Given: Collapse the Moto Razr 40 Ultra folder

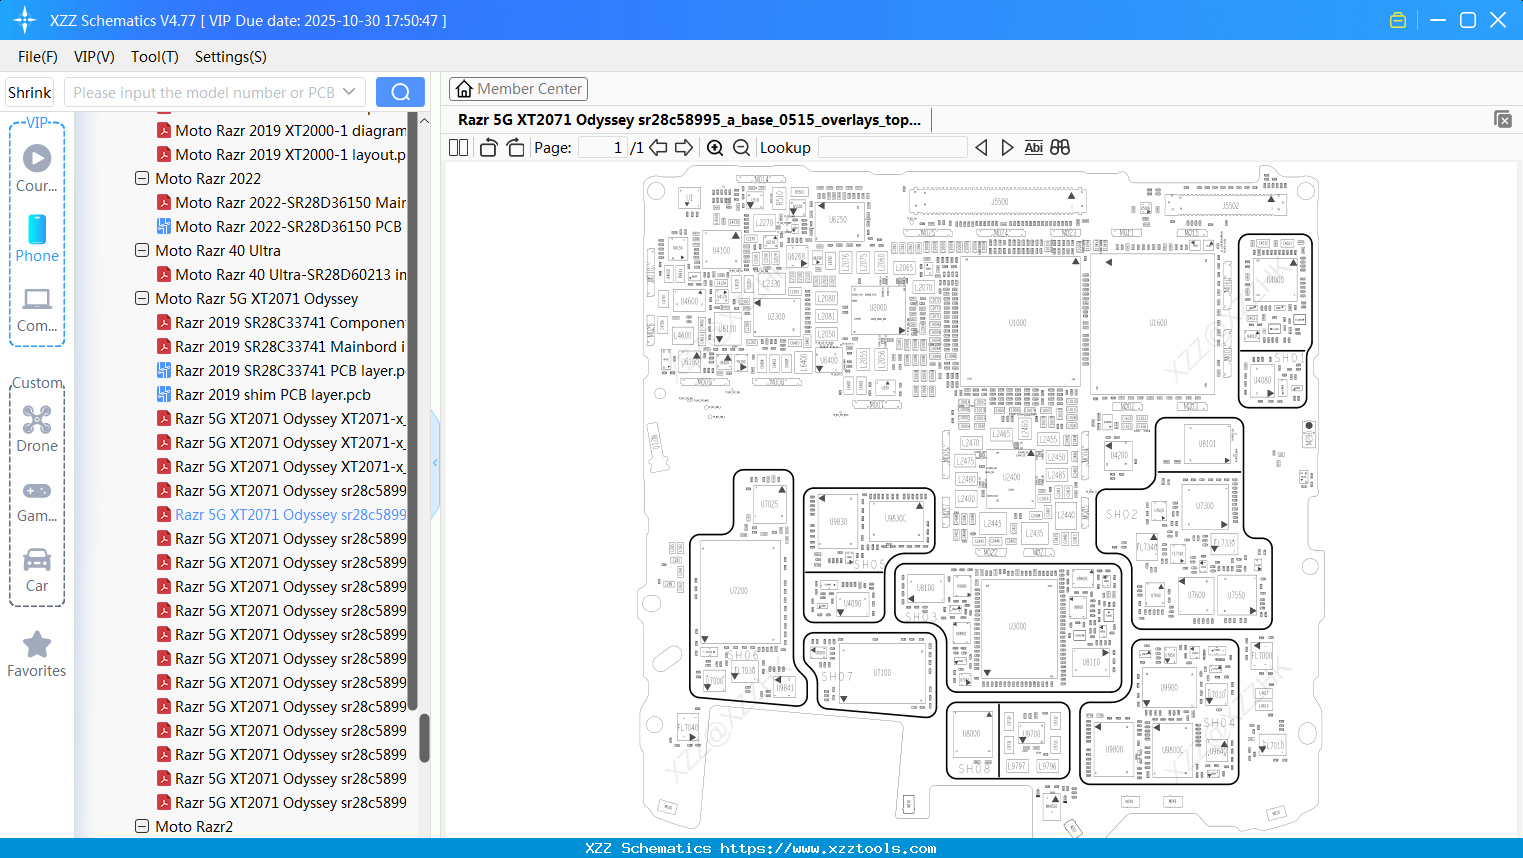Looking at the screenshot, I should 142,251.
